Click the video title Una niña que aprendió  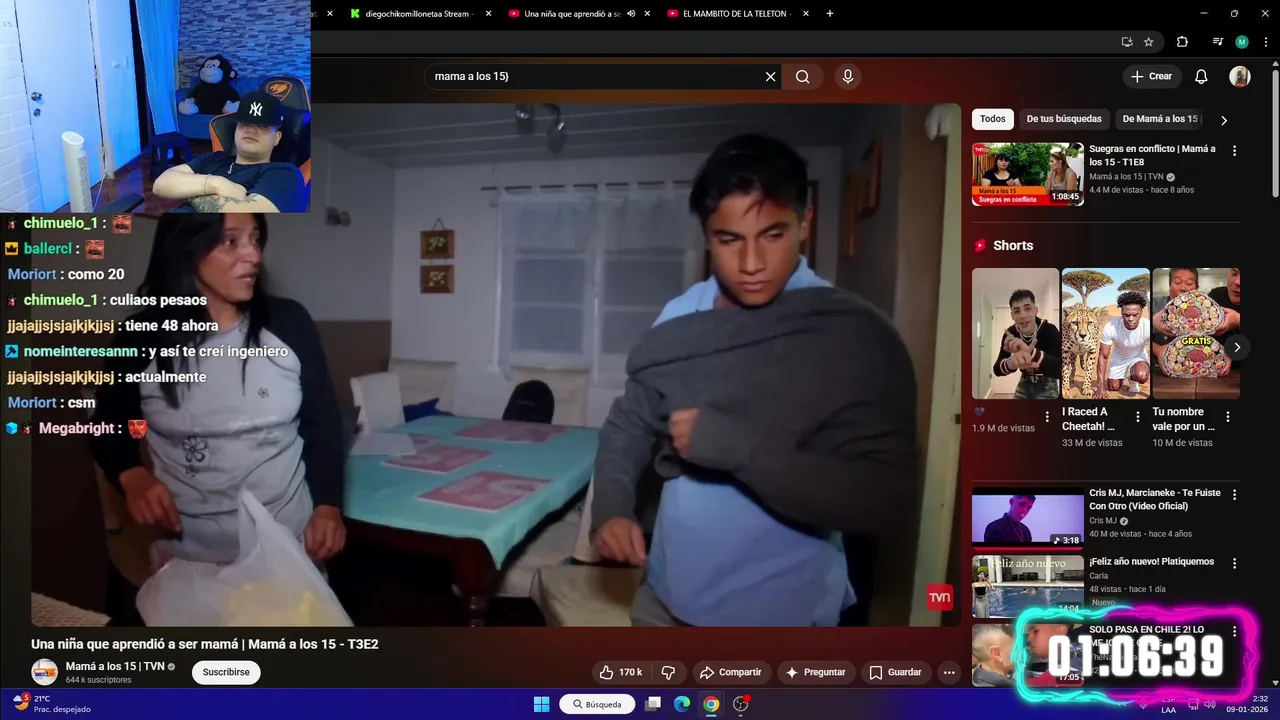coord(204,644)
